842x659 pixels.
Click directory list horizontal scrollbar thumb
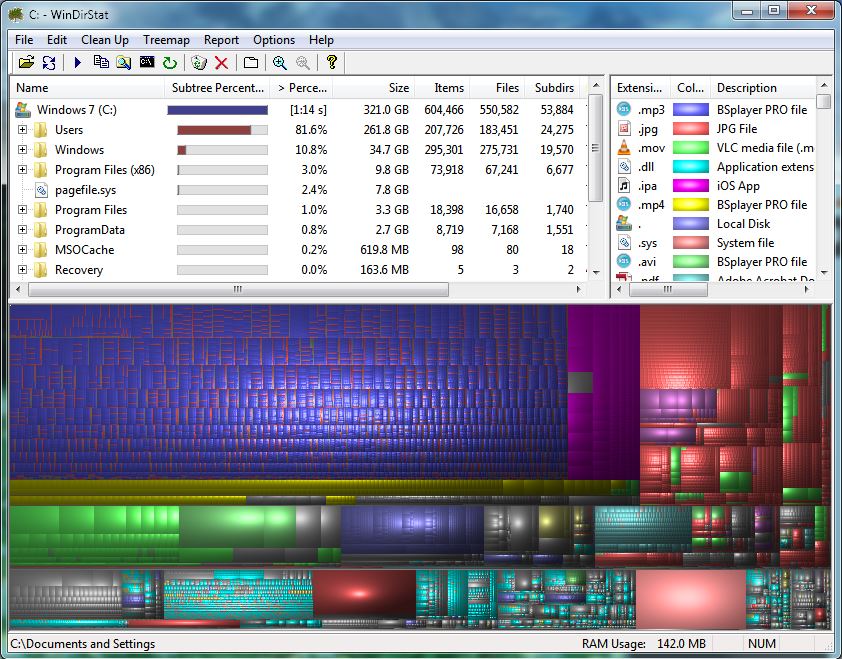point(238,289)
